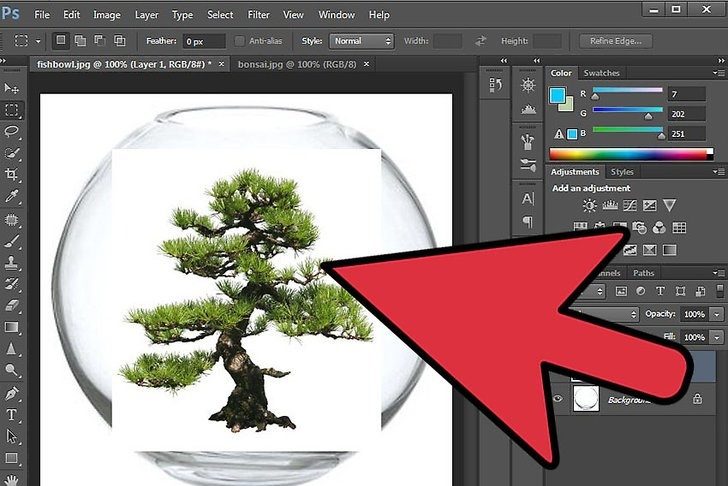Open the Fill dropdown arrow

[x=717, y=338]
